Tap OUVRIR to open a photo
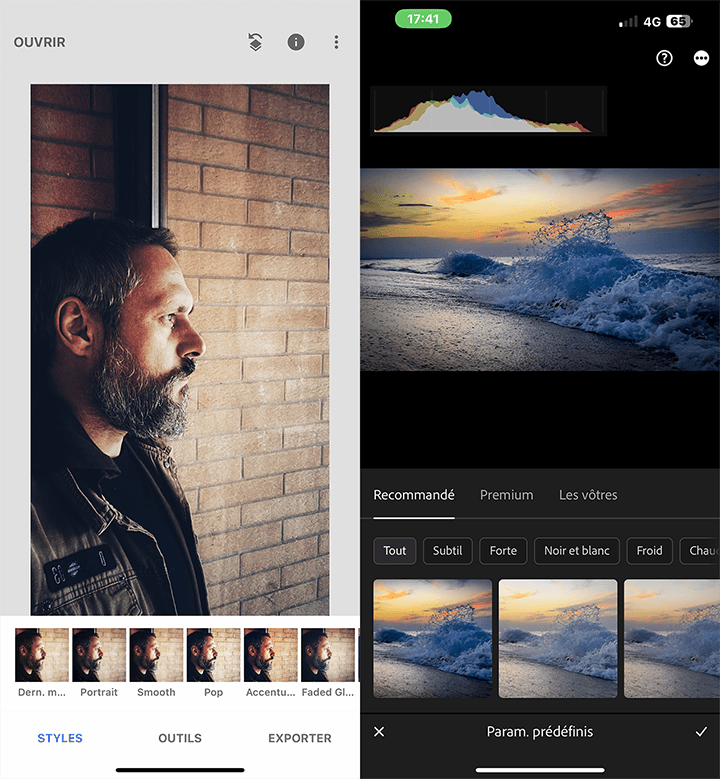This screenshot has width=720, height=779. point(39,42)
